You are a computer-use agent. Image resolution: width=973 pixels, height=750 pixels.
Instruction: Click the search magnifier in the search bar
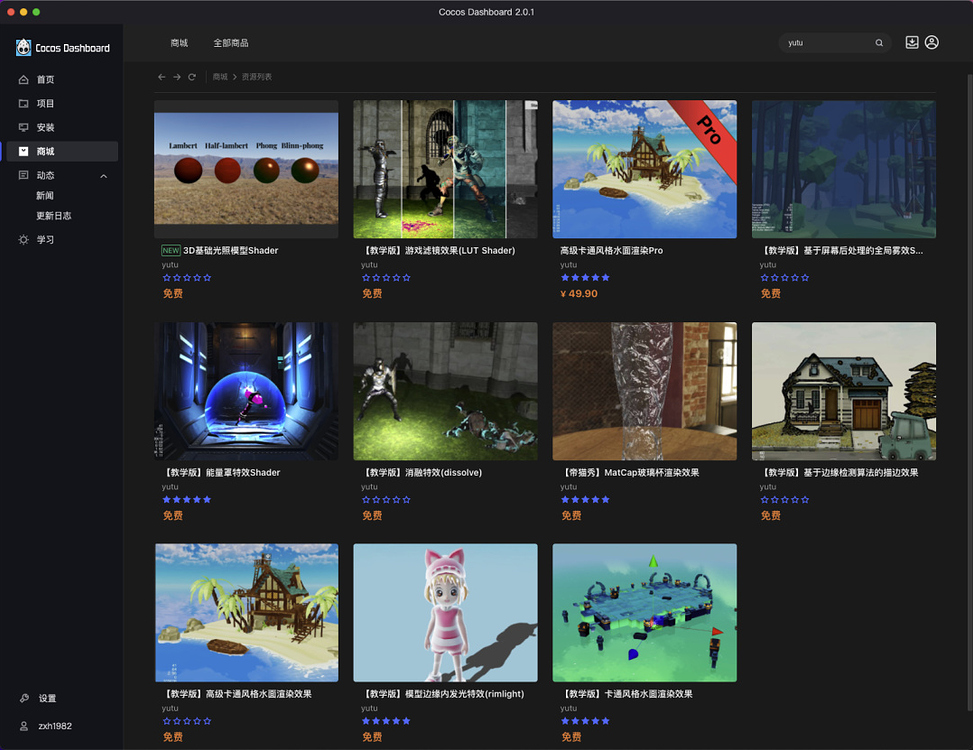879,43
